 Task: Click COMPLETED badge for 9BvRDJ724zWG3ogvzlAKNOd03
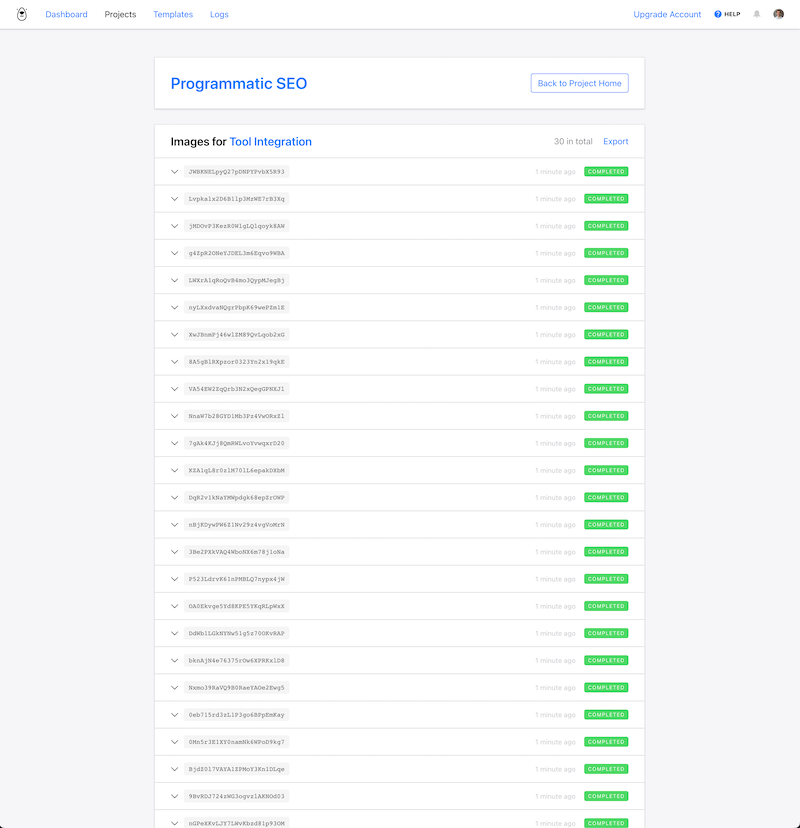click(606, 796)
